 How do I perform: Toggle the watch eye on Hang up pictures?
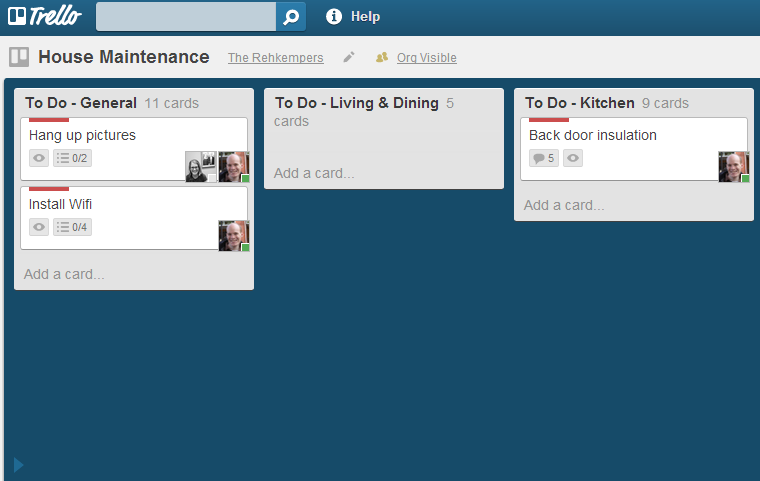(39, 158)
